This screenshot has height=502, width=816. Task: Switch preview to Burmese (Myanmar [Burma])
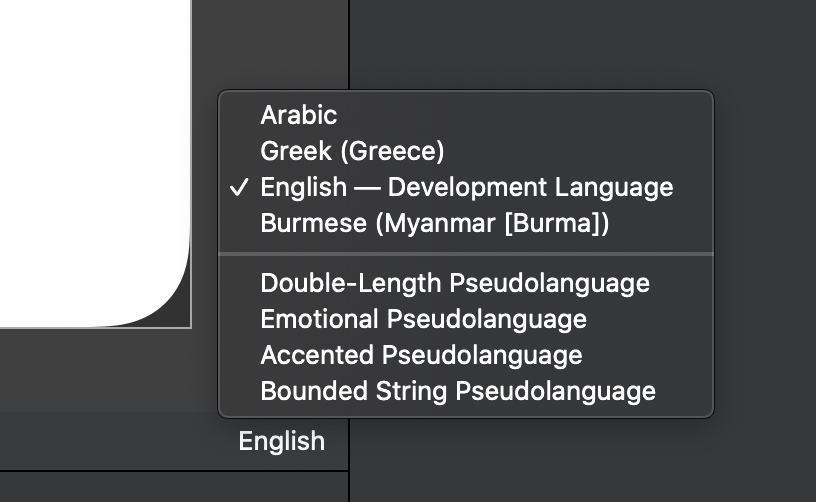434,223
